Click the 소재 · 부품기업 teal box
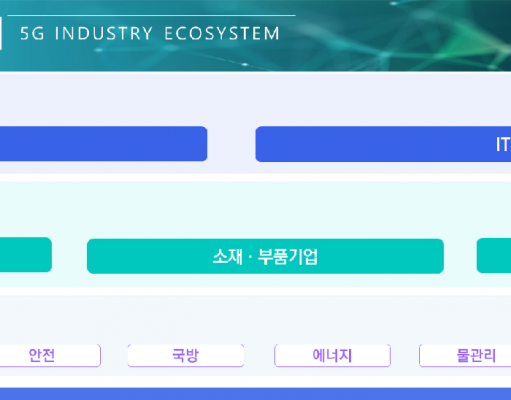511x400 pixels. pyautogui.click(x=265, y=256)
